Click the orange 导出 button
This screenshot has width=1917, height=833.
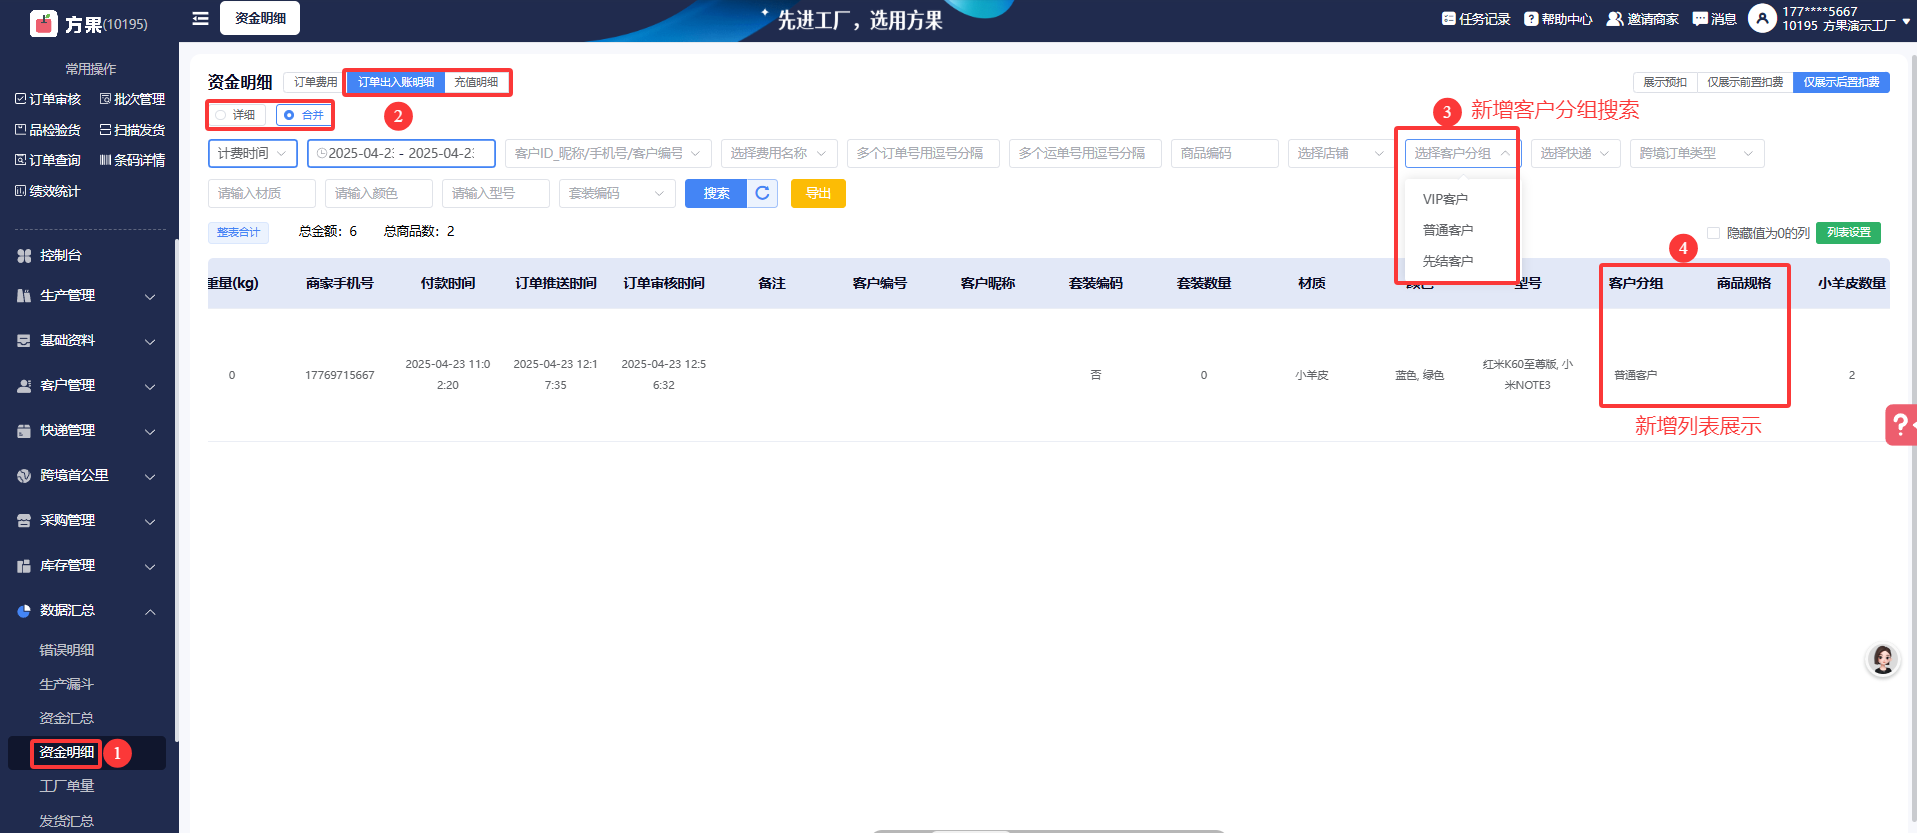[818, 193]
